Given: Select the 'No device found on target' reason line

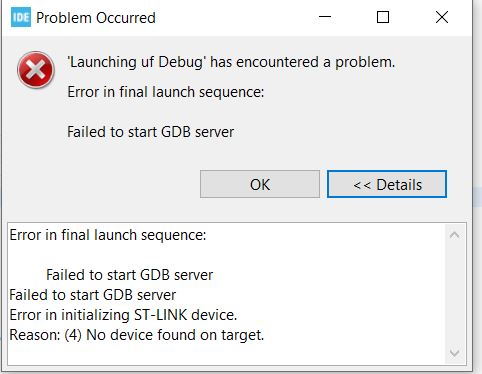Looking at the screenshot, I should coord(137,335).
